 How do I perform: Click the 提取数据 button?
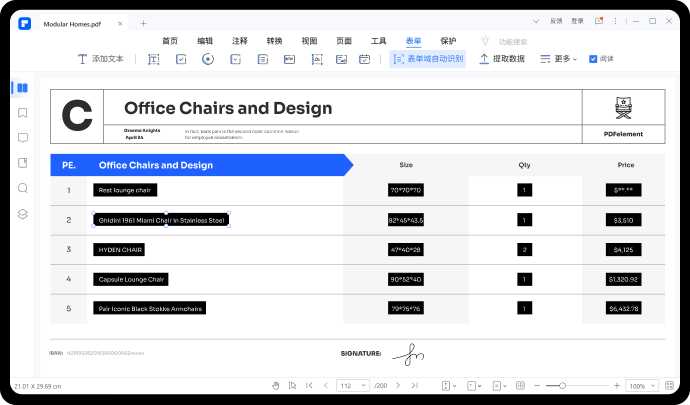tap(502, 59)
